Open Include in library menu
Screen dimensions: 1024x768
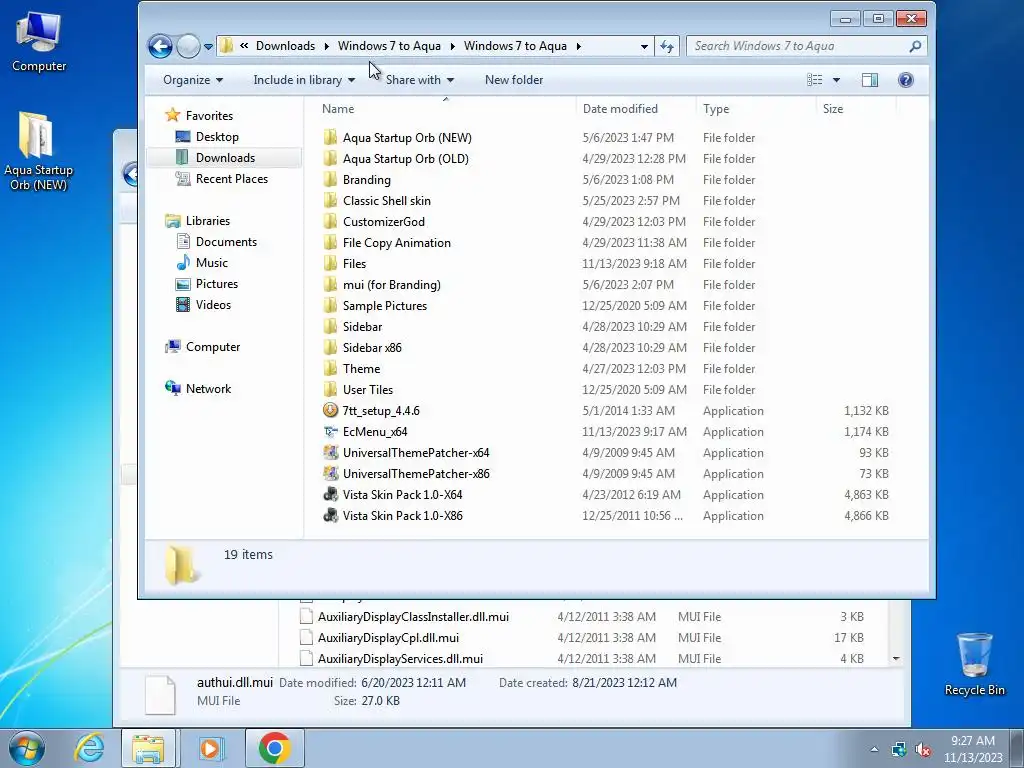coord(304,80)
